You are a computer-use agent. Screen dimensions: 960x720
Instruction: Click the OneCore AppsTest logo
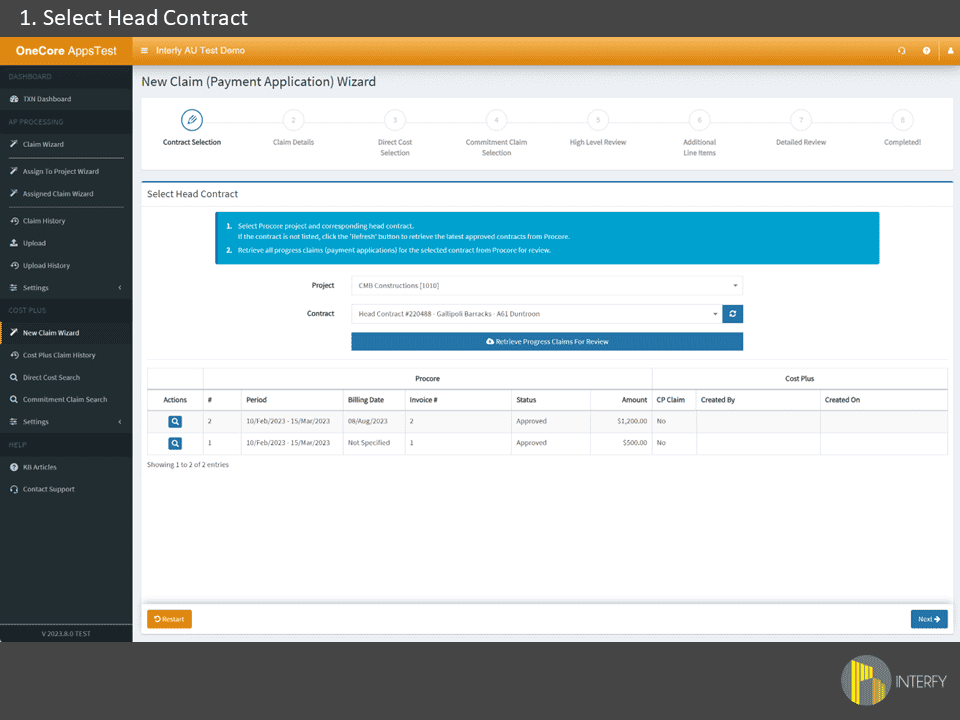[66, 51]
